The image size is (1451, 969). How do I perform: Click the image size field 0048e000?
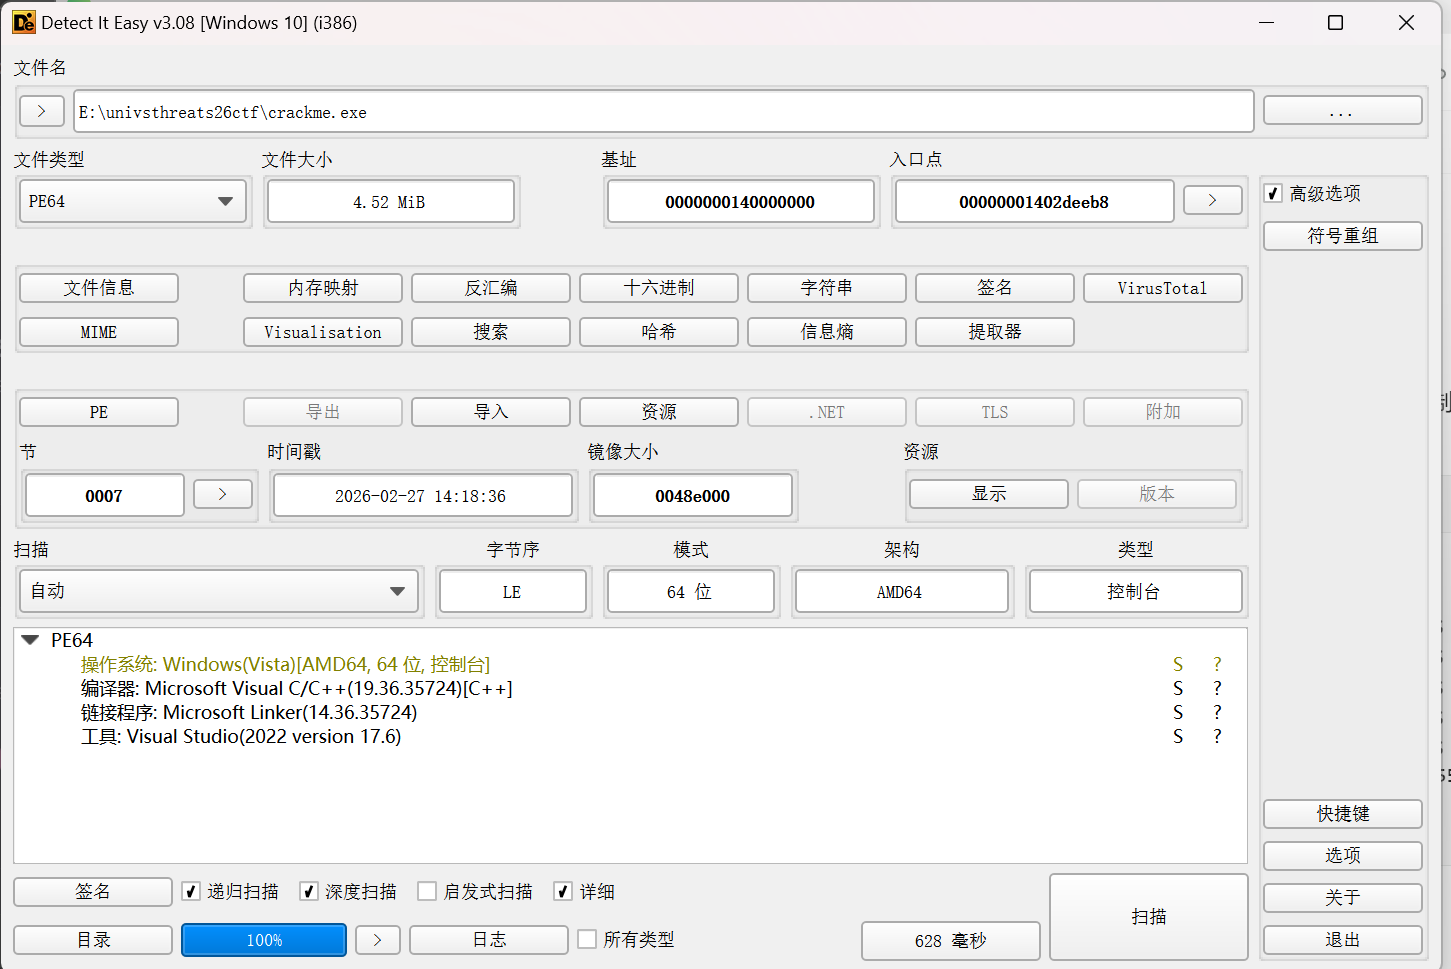[x=693, y=496]
